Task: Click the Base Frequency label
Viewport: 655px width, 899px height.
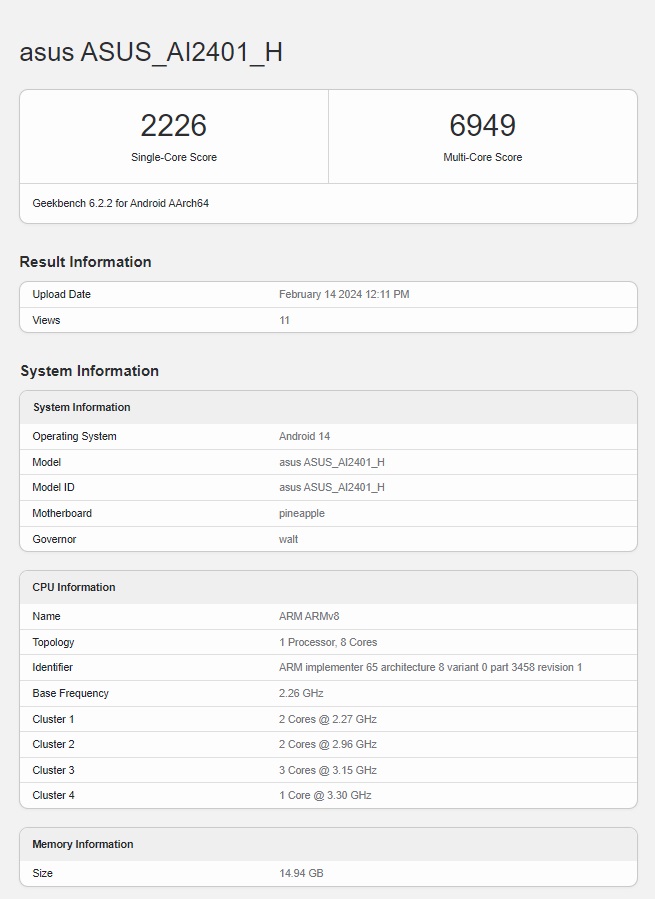Action: (71, 693)
